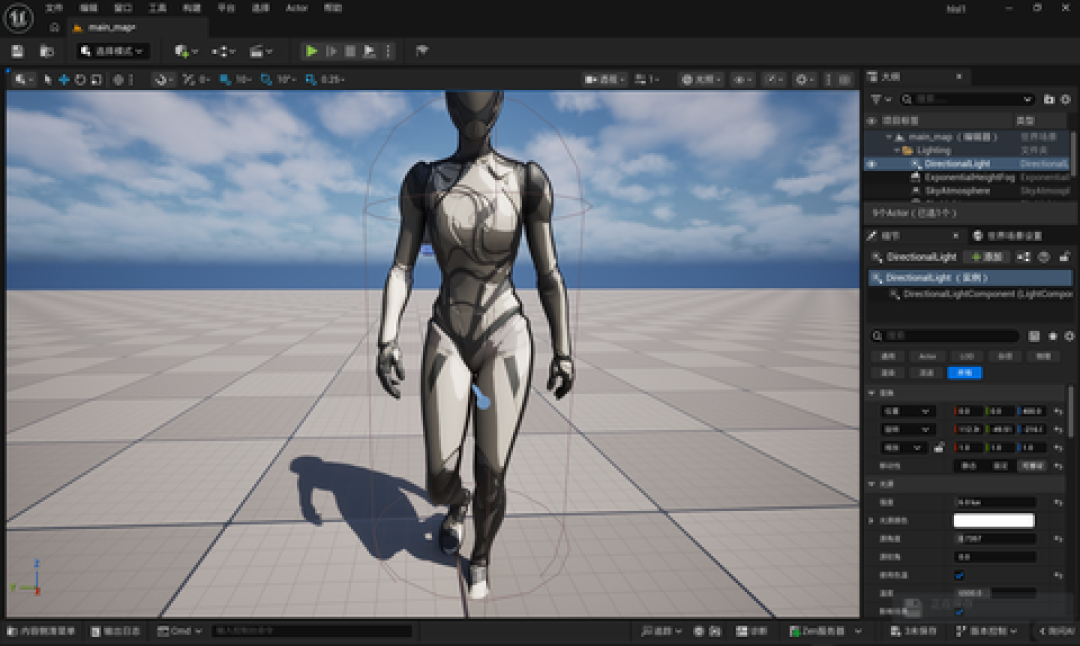The image size is (1080, 646).
Task: Choose the select objects arrow tool
Action: [x=47, y=80]
